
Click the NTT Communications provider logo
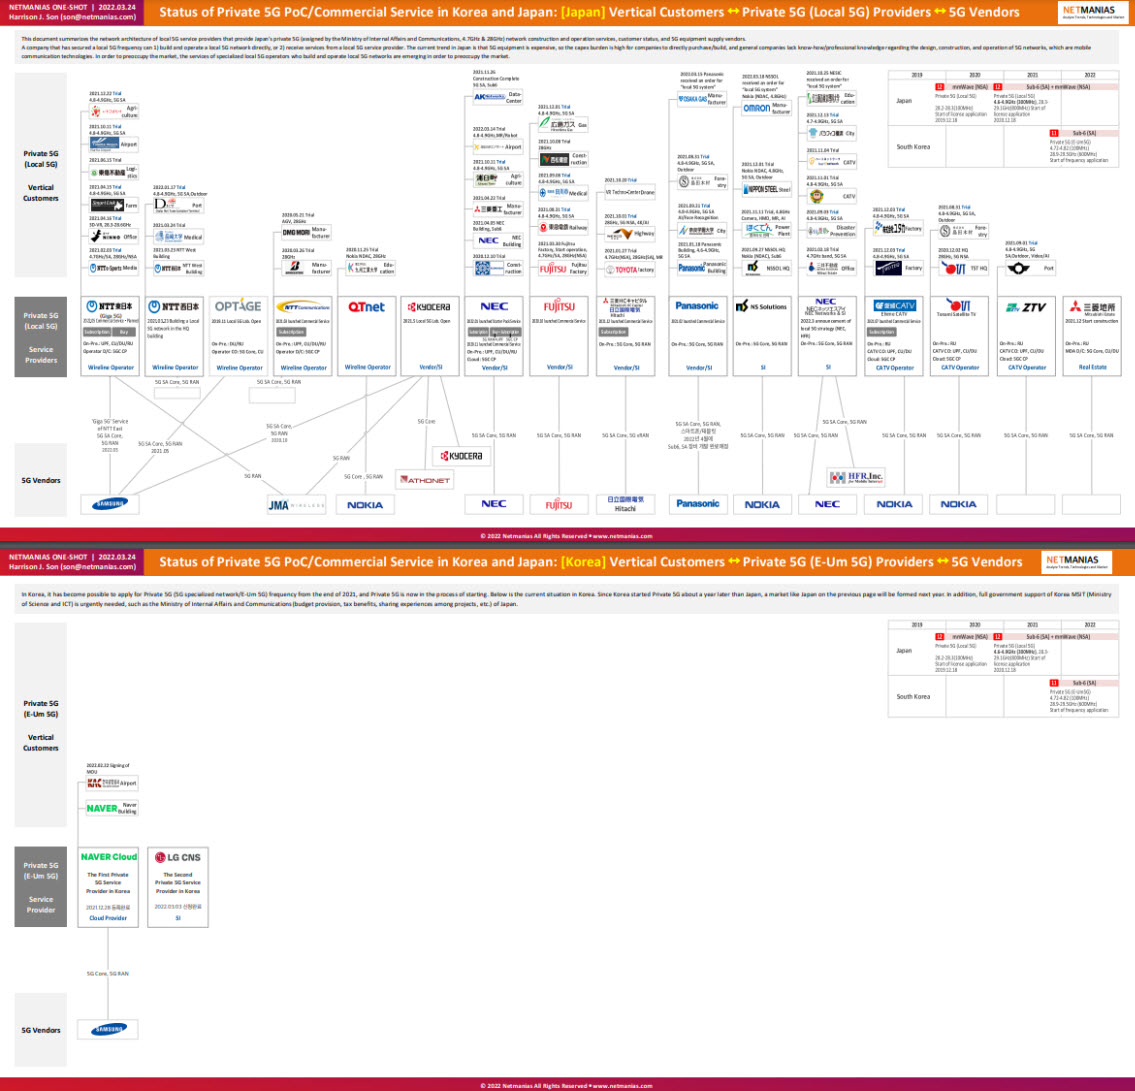pyautogui.click(x=303, y=307)
